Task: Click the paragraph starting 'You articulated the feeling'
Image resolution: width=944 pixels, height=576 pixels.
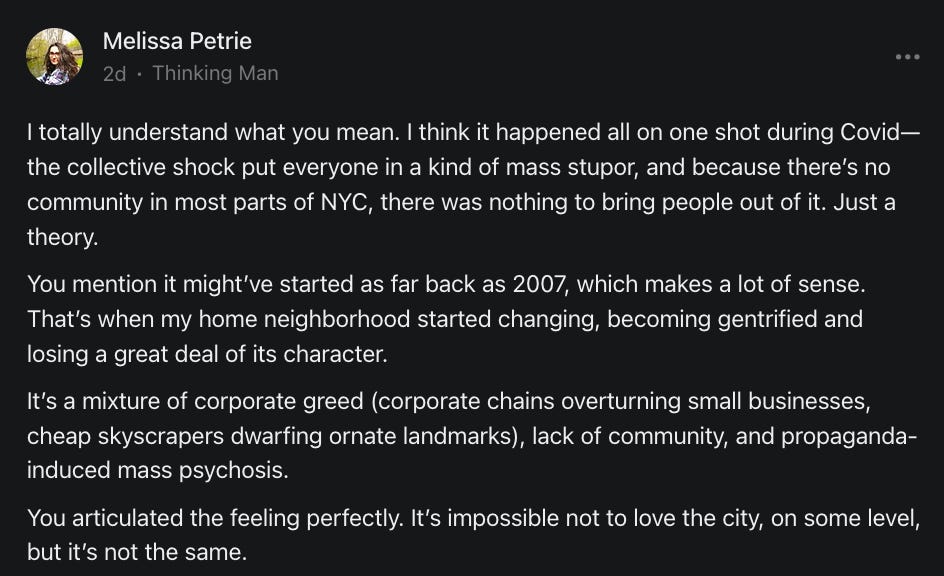Action: [x=470, y=534]
